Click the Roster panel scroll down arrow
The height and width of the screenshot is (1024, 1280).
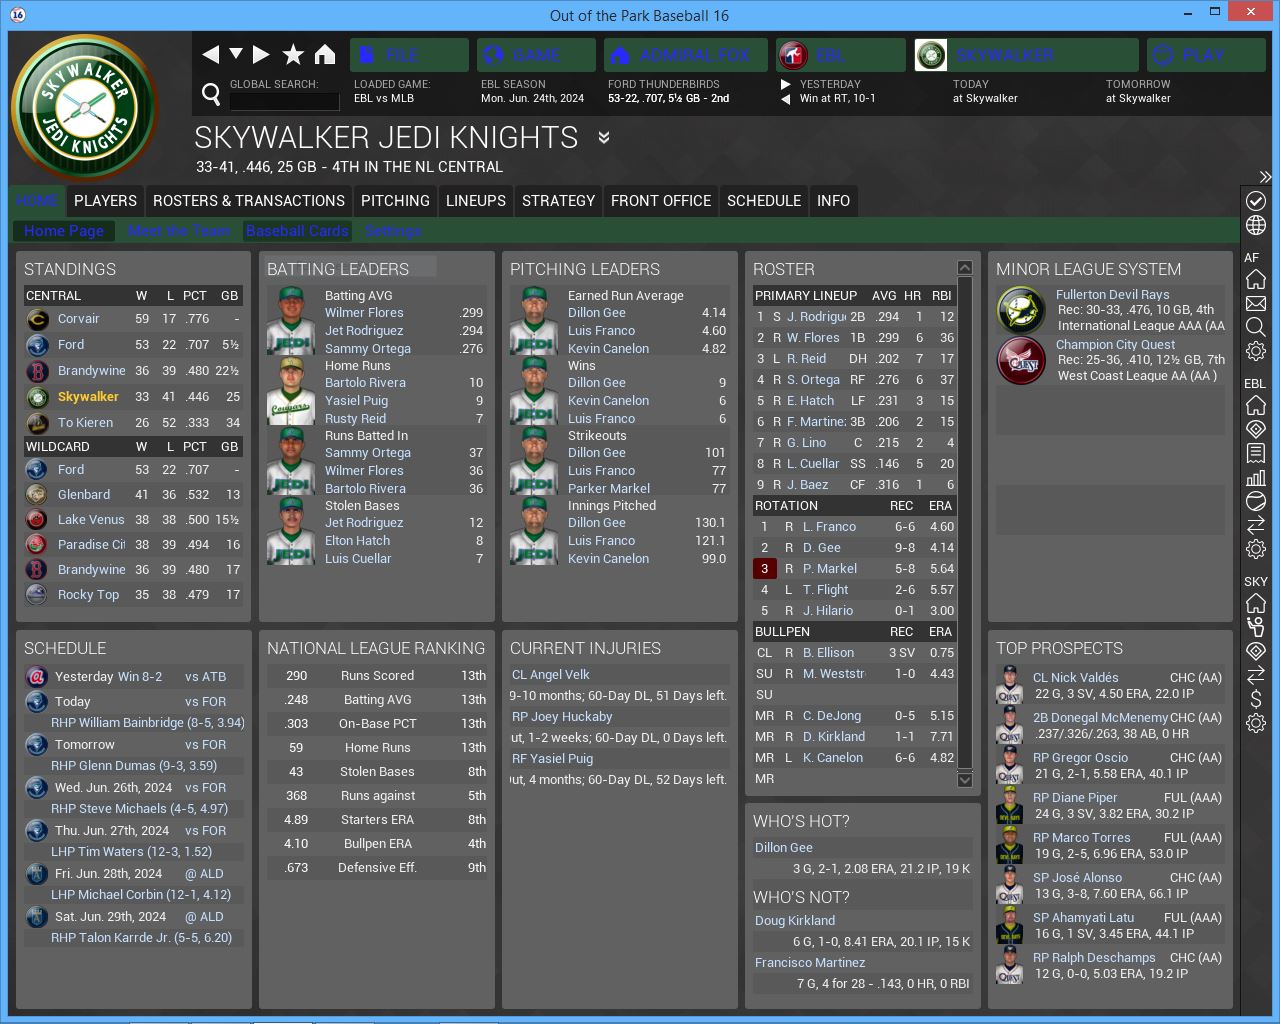[x=965, y=779]
